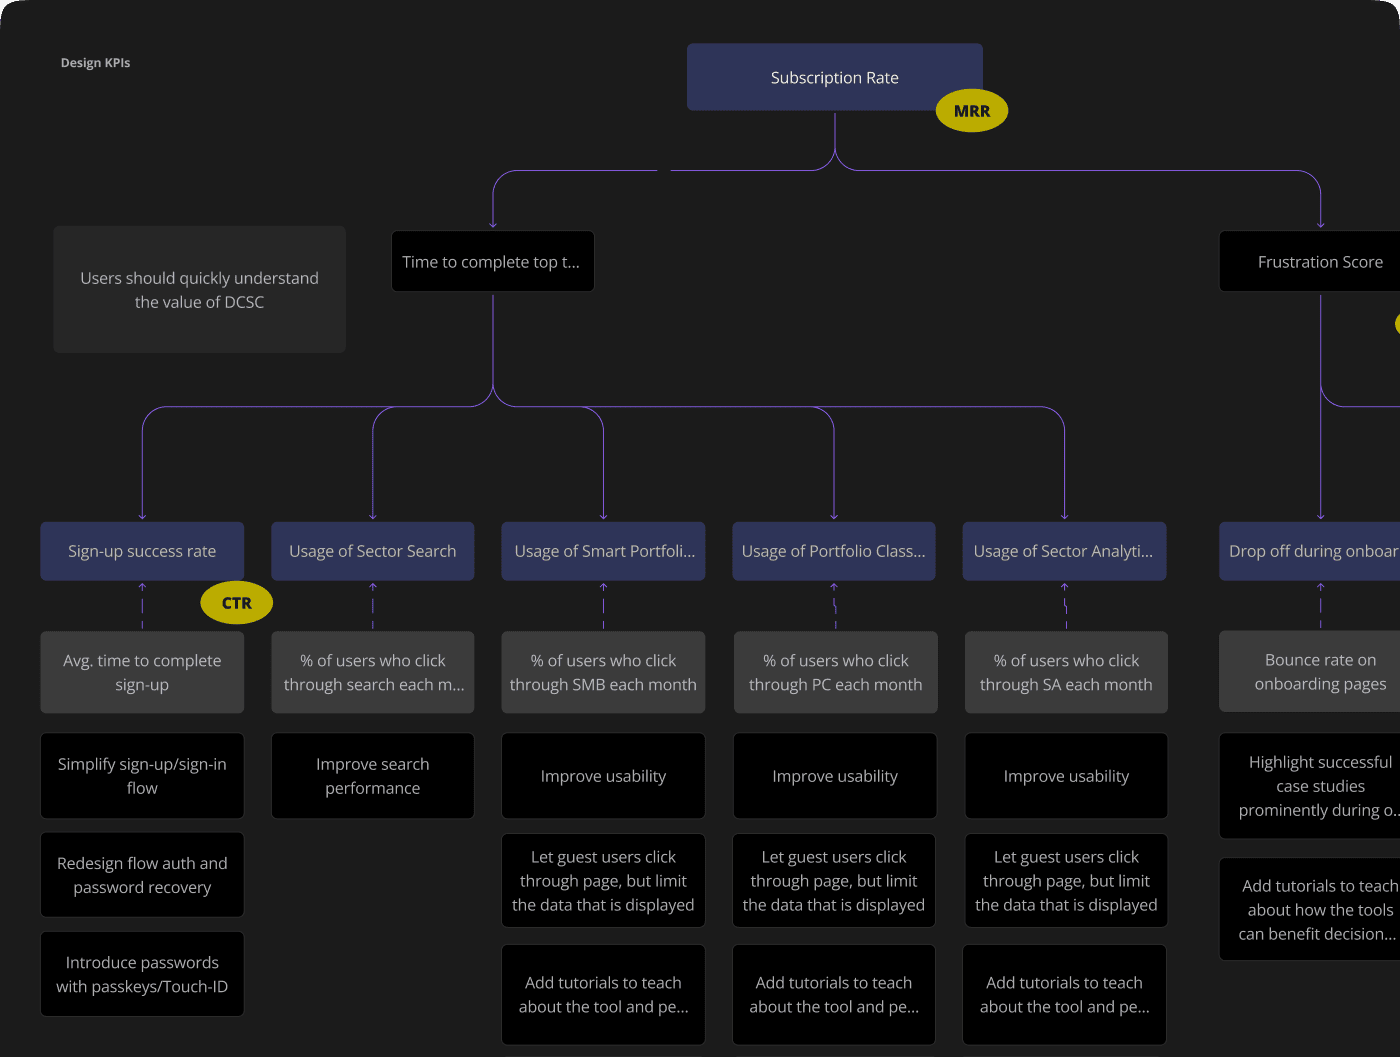This screenshot has width=1400, height=1057.
Task: Select the 'Users should quickly understand' note card
Action: [200, 289]
